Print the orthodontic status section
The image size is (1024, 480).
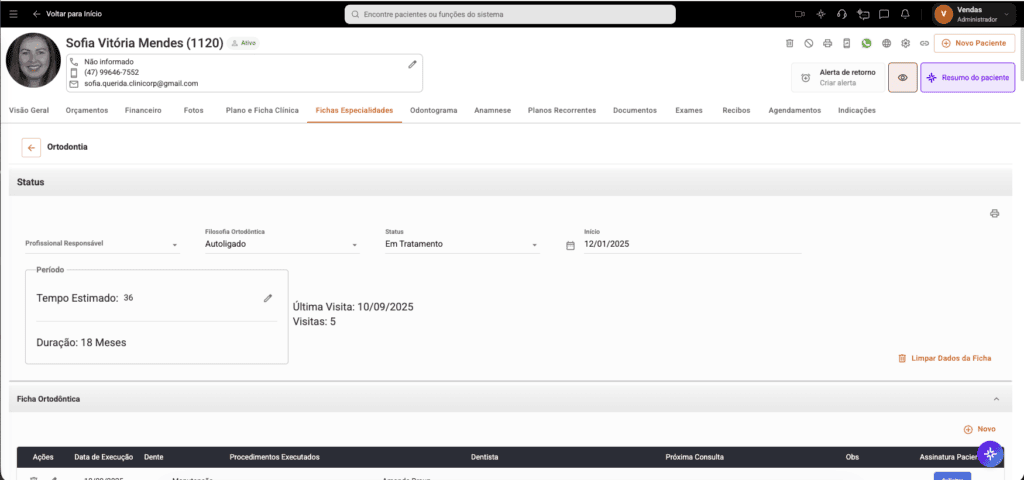pyautogui.click(x=995, y=213)
